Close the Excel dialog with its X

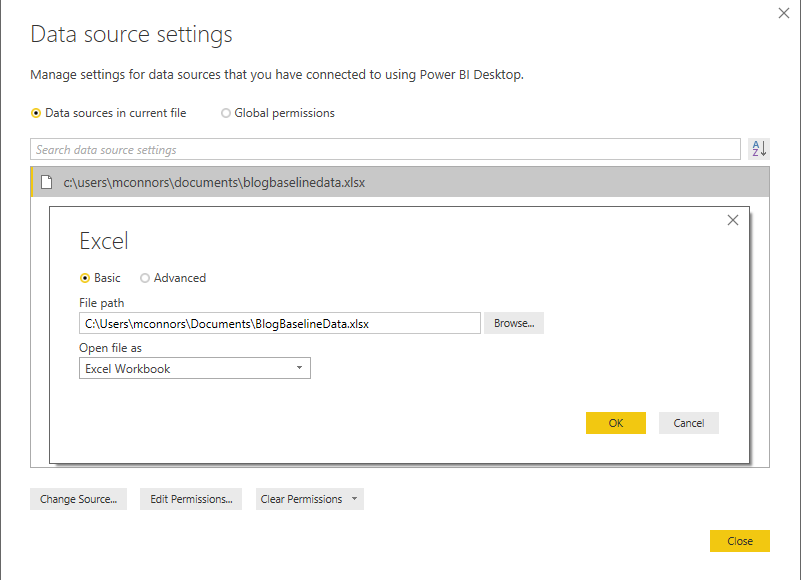click(x=732, y=220)
